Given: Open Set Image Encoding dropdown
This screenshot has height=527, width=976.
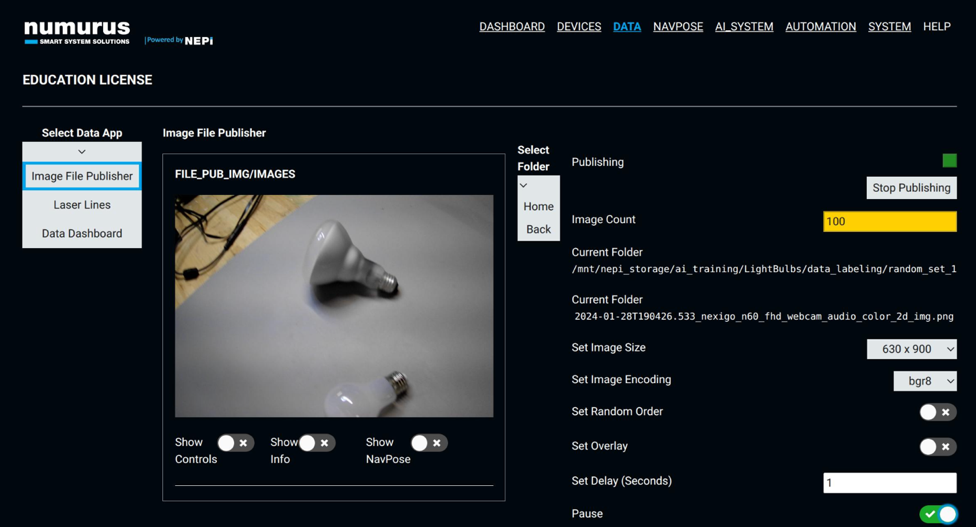Looking at the screenshot, I should [924, 381].
